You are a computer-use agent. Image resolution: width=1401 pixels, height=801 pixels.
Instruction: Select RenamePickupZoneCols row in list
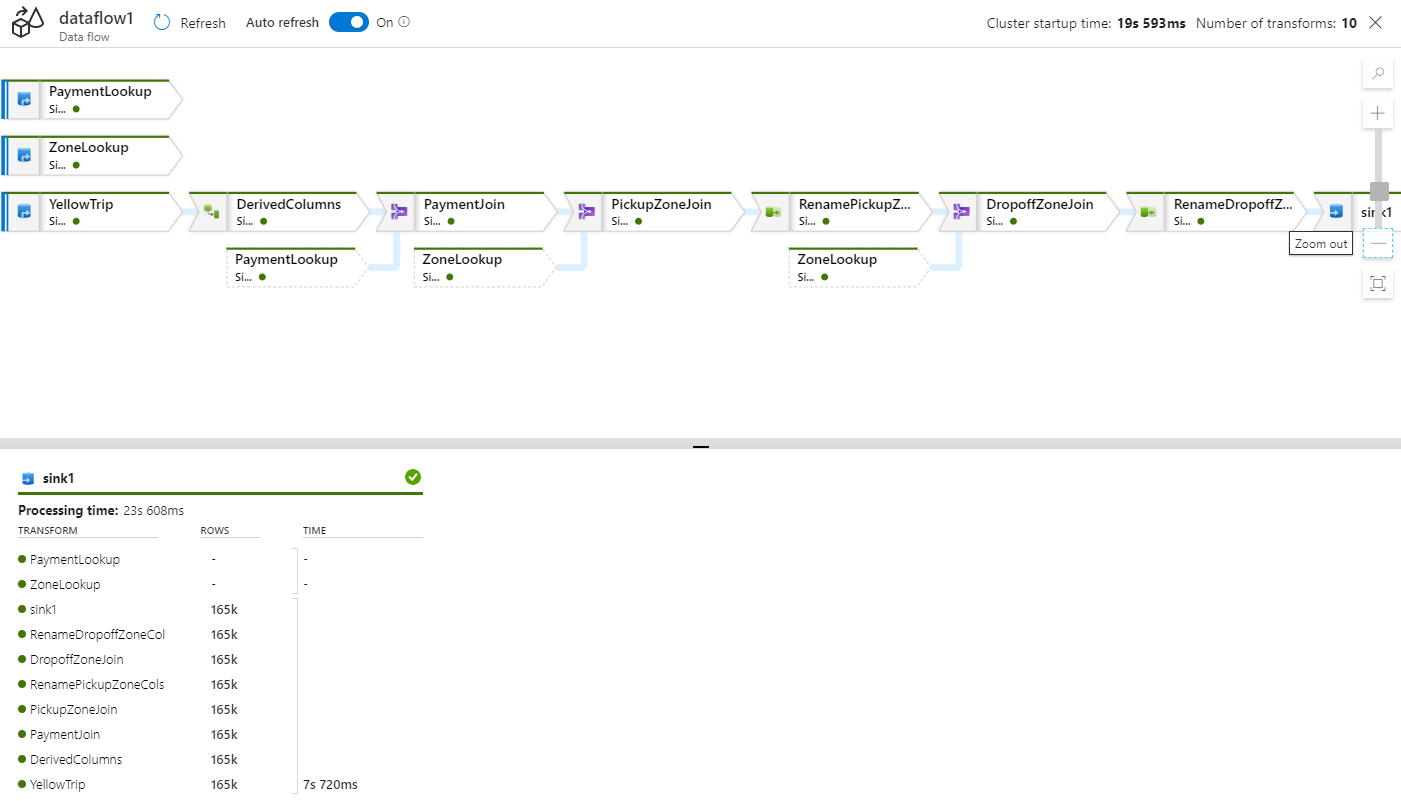coord(91,685)
